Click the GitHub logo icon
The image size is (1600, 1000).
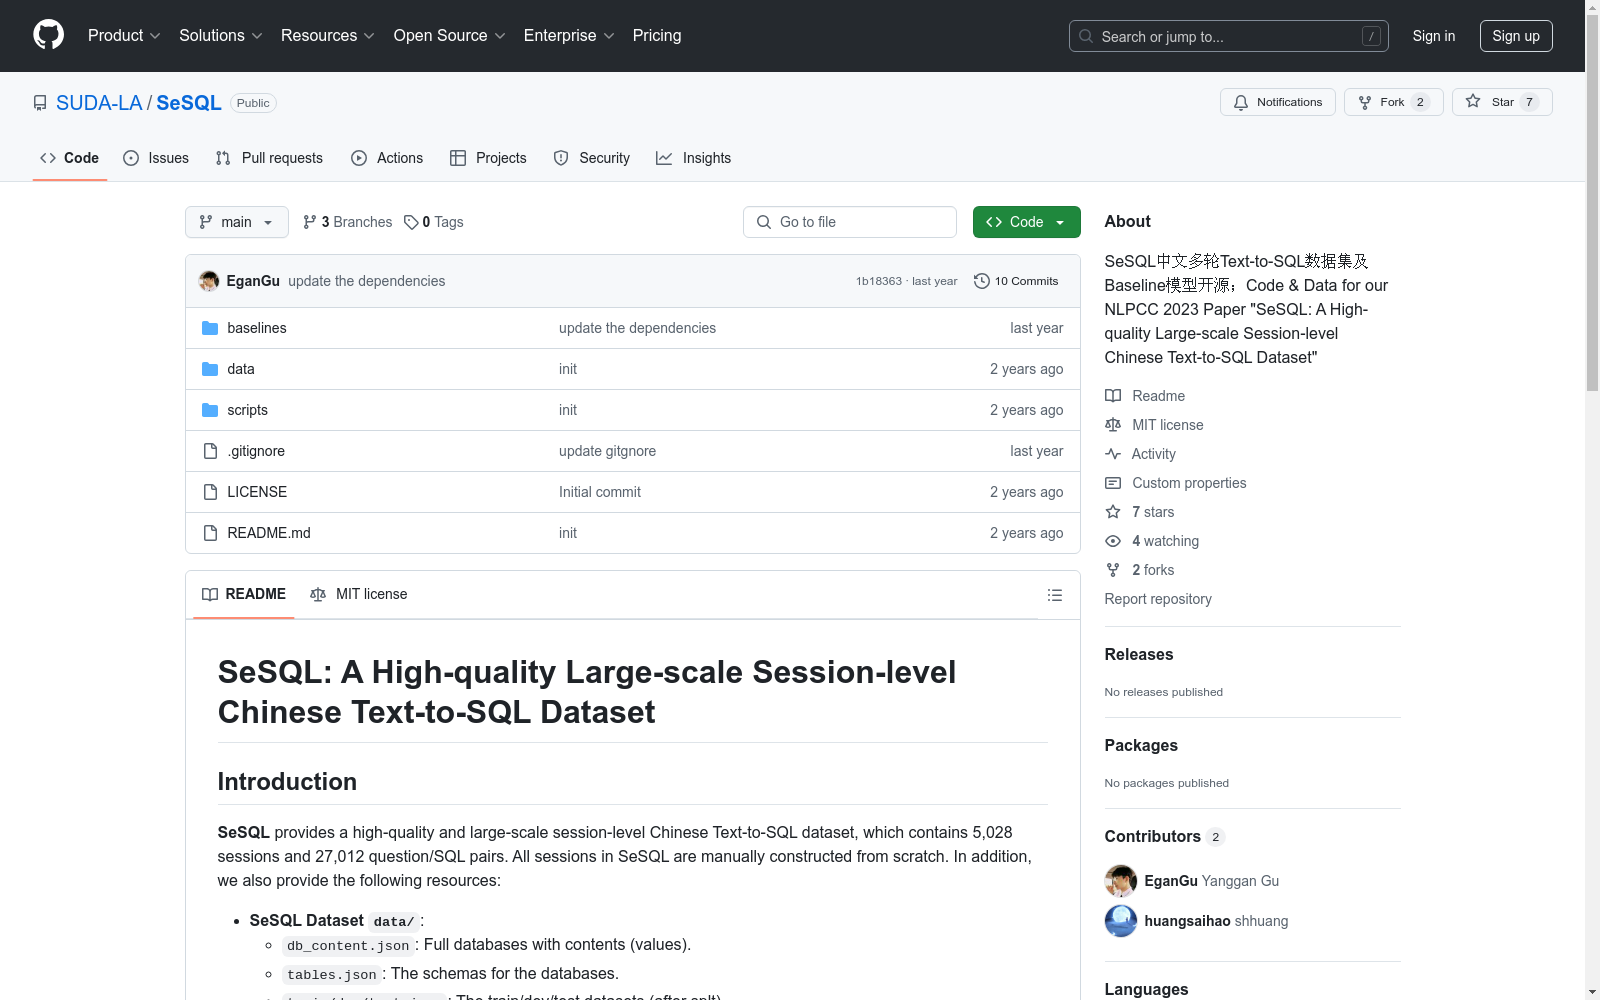point(48,35)
